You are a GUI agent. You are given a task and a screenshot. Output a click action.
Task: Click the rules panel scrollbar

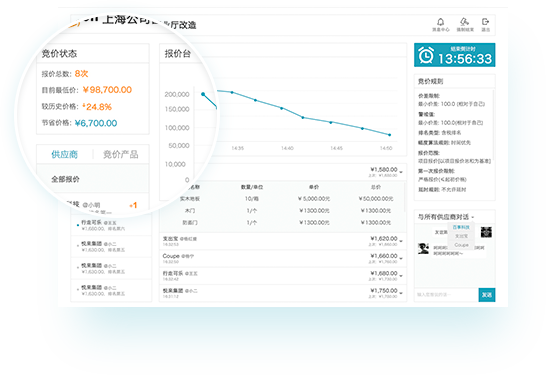493,125
